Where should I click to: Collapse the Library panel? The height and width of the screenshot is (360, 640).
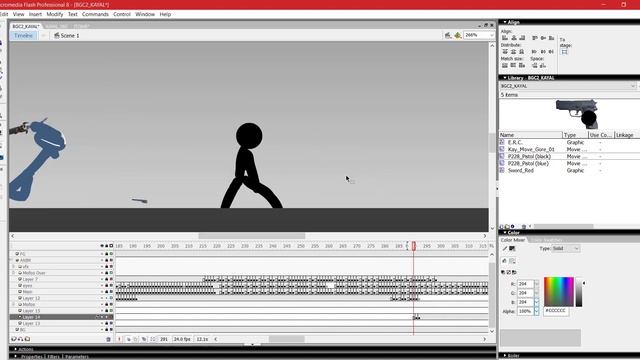(505, 78)
